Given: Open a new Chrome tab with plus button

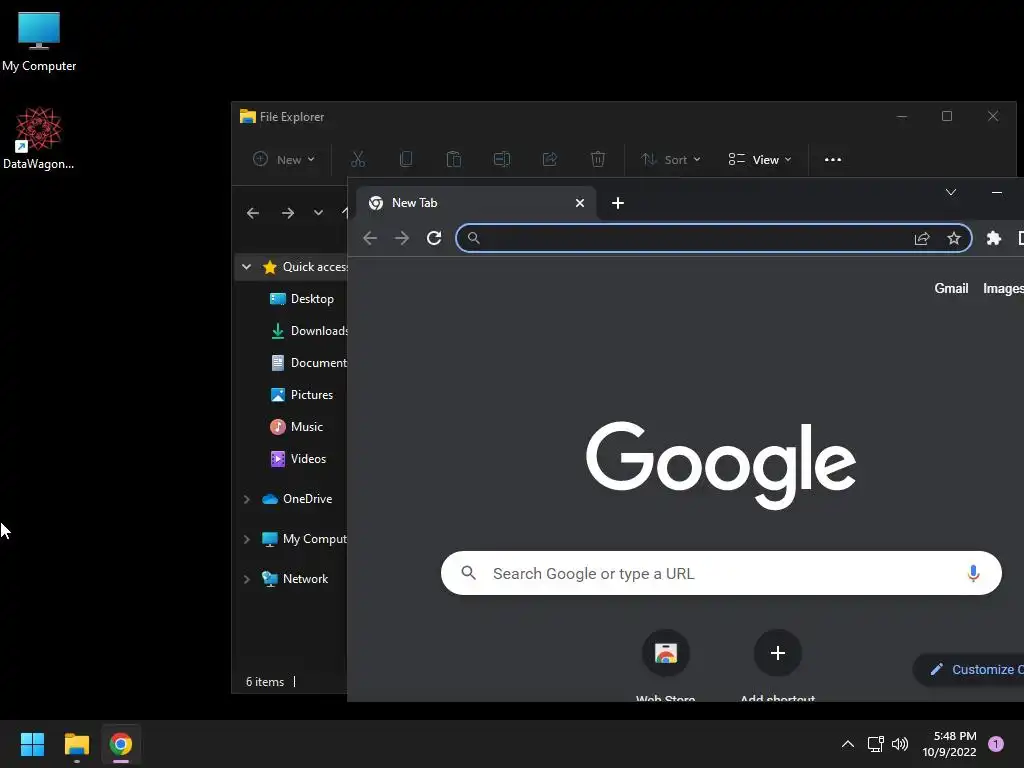Looking at the screenshot, I should (618, 203).
